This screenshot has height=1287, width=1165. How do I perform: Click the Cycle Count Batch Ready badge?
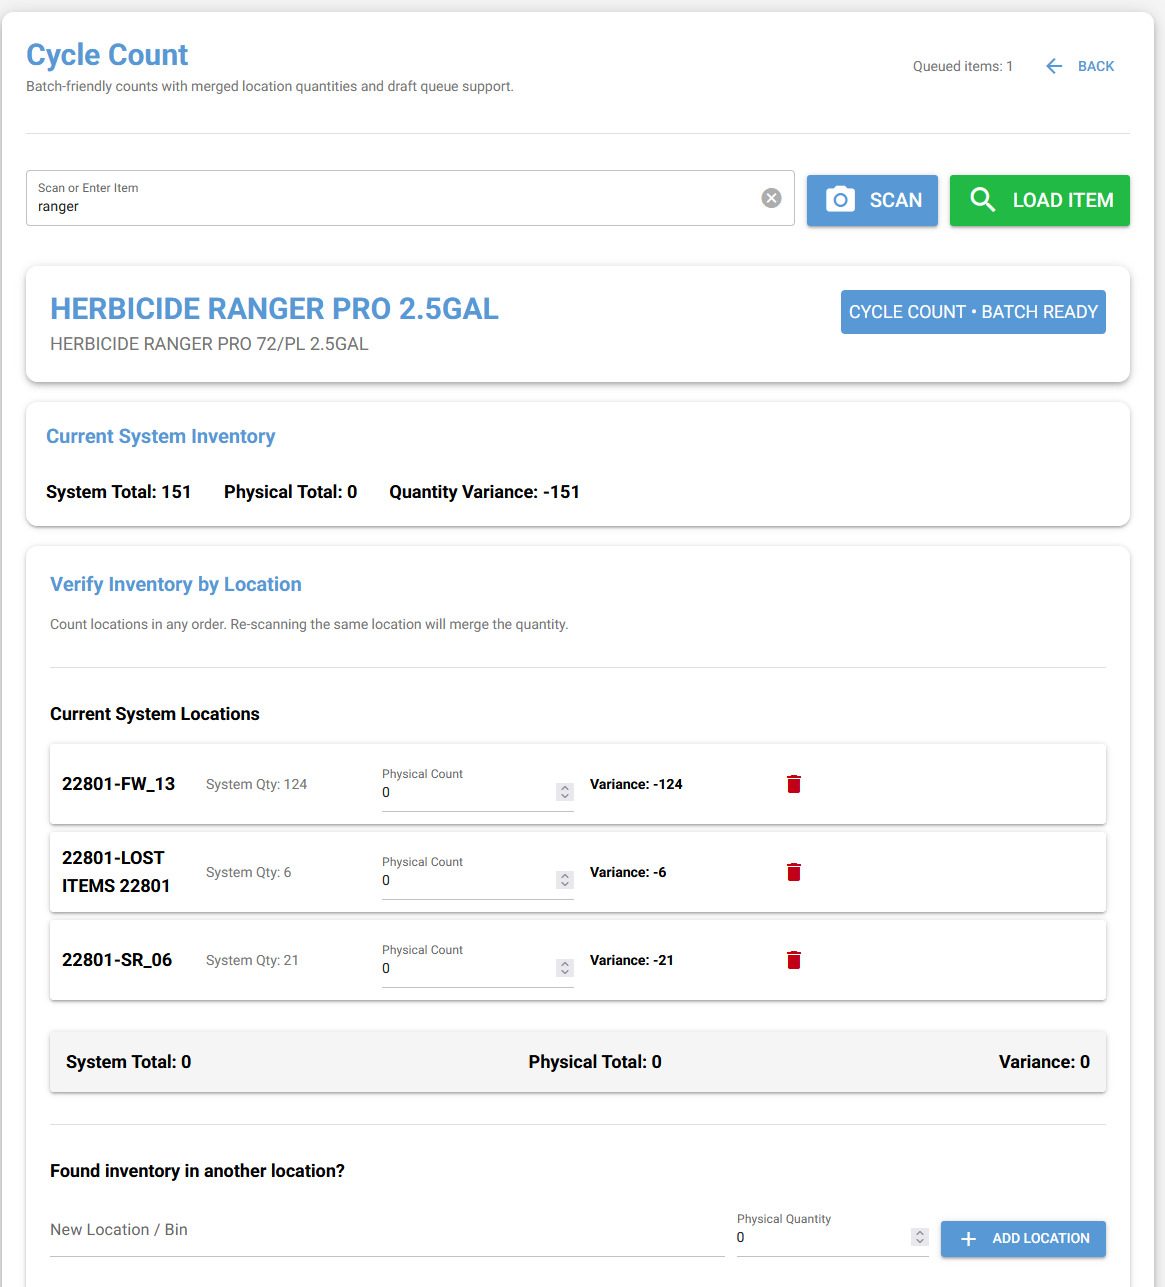tap(973, 312)
